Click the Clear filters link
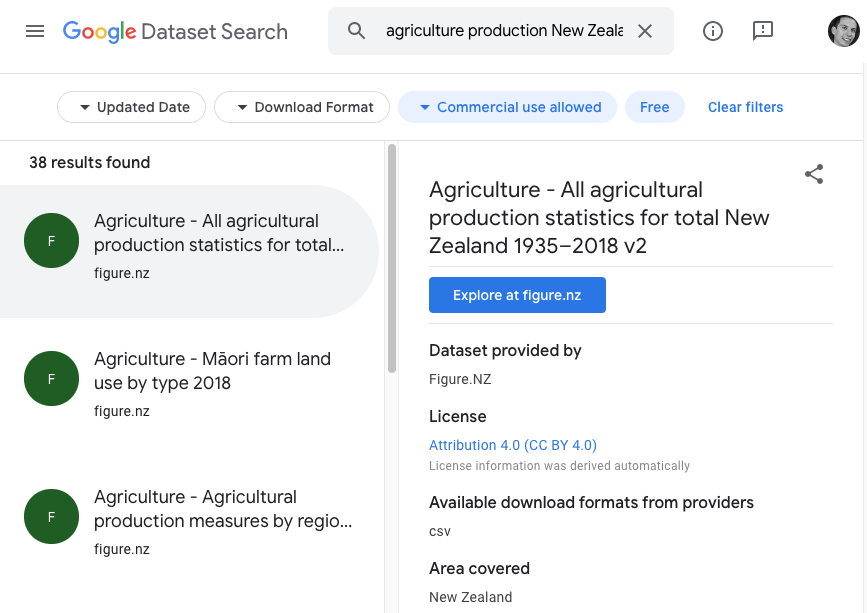This screenshot has height=613, width=867. [x=745, y=107]
